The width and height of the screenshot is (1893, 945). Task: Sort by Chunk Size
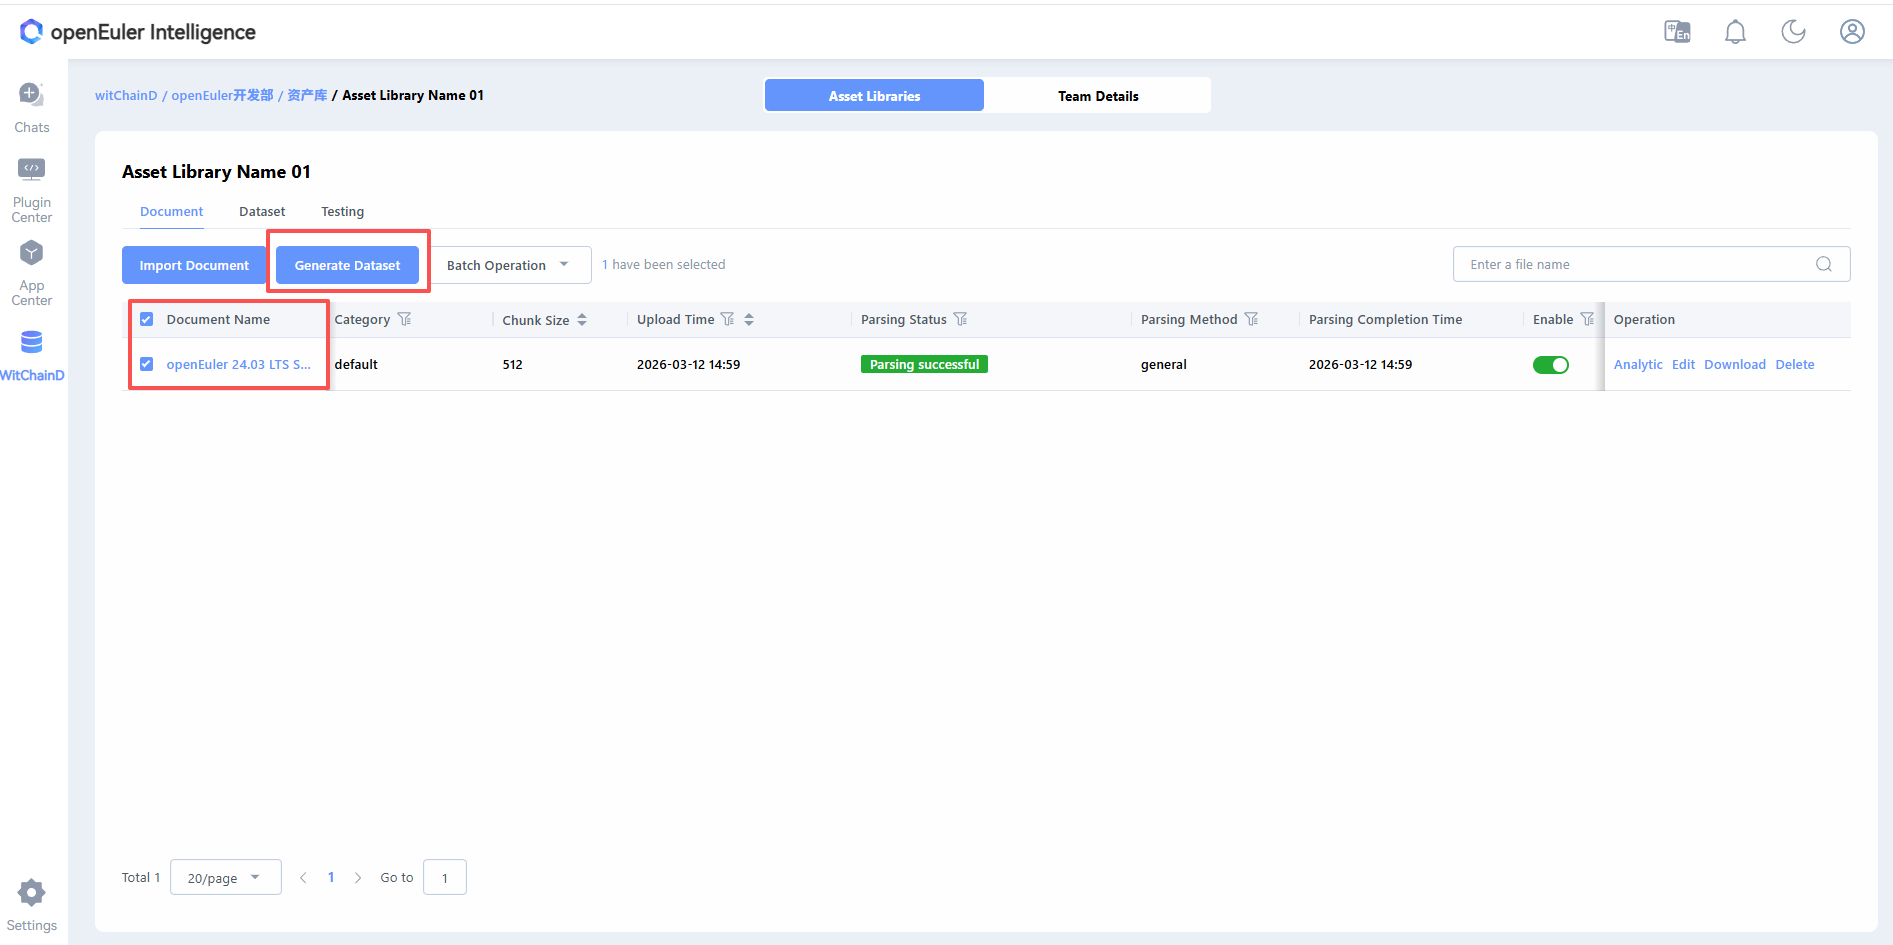pos(582,320)
